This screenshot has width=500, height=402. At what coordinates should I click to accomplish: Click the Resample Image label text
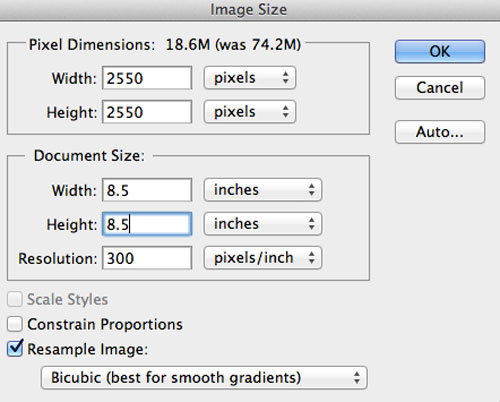click(88, 350)
